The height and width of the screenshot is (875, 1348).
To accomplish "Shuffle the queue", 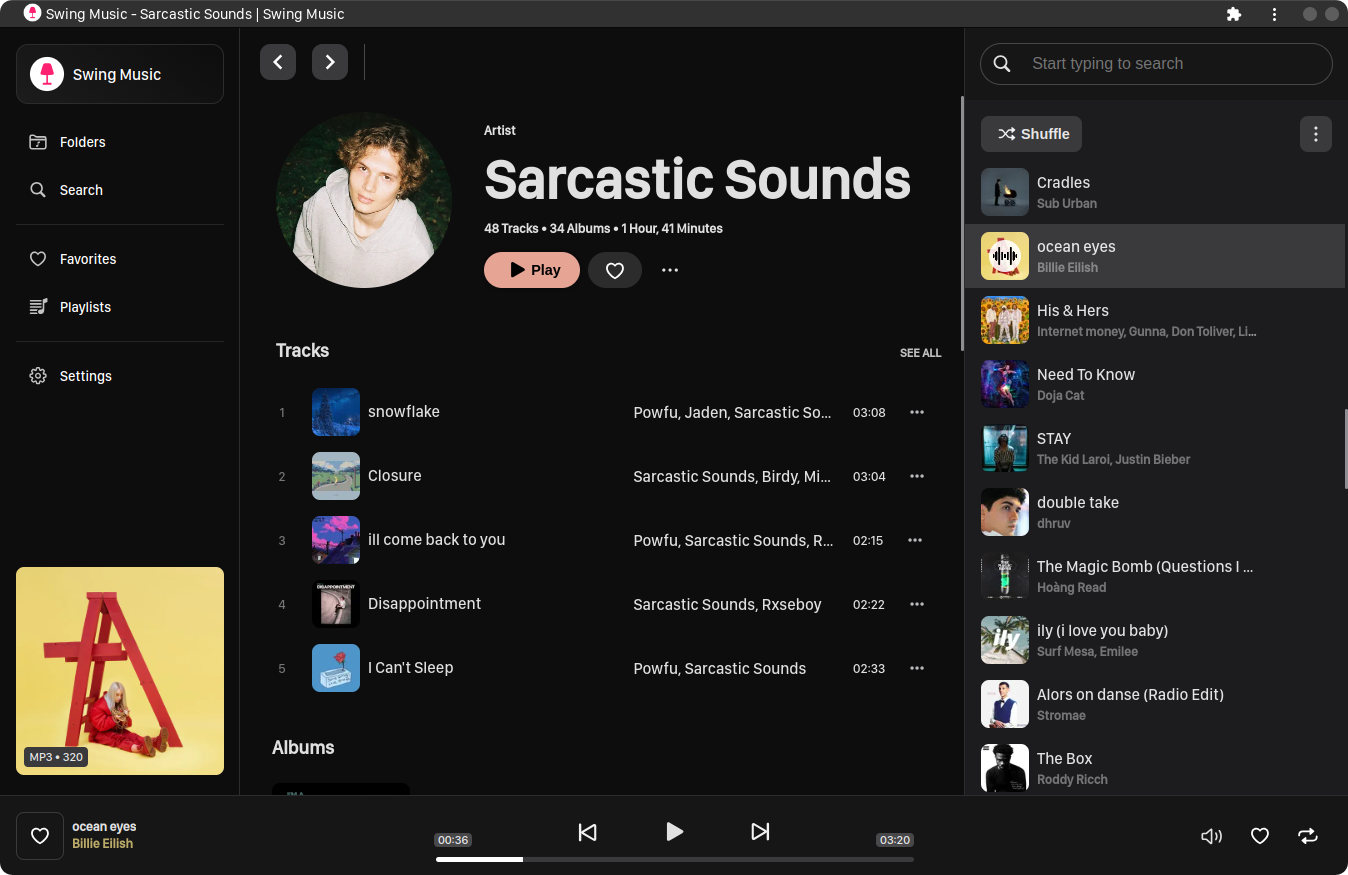I will pos(1031,134).
